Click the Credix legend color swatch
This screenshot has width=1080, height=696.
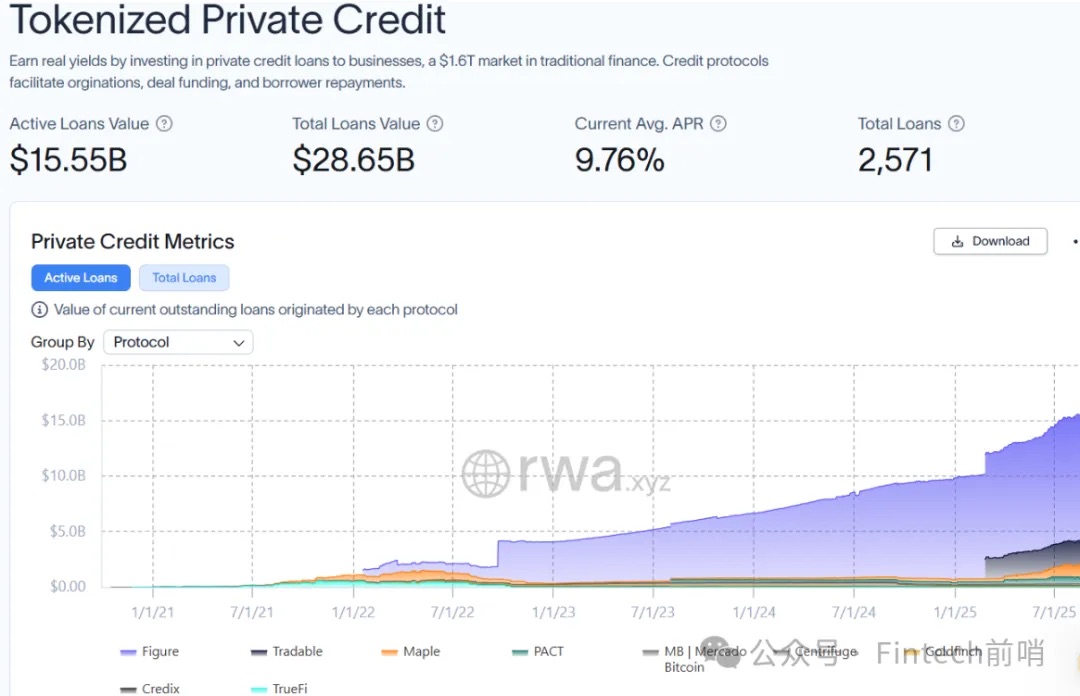pos(128,690)
